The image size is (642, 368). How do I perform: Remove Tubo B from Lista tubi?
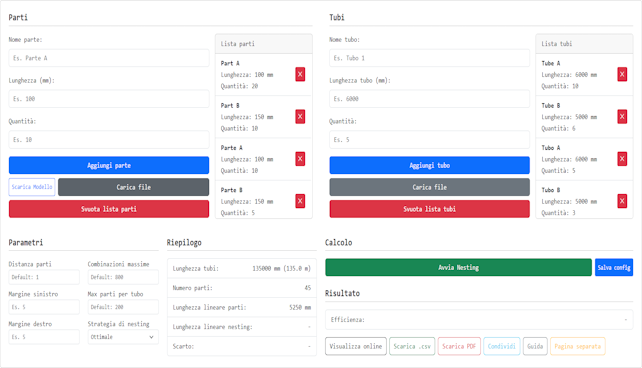tap(622, 201)
